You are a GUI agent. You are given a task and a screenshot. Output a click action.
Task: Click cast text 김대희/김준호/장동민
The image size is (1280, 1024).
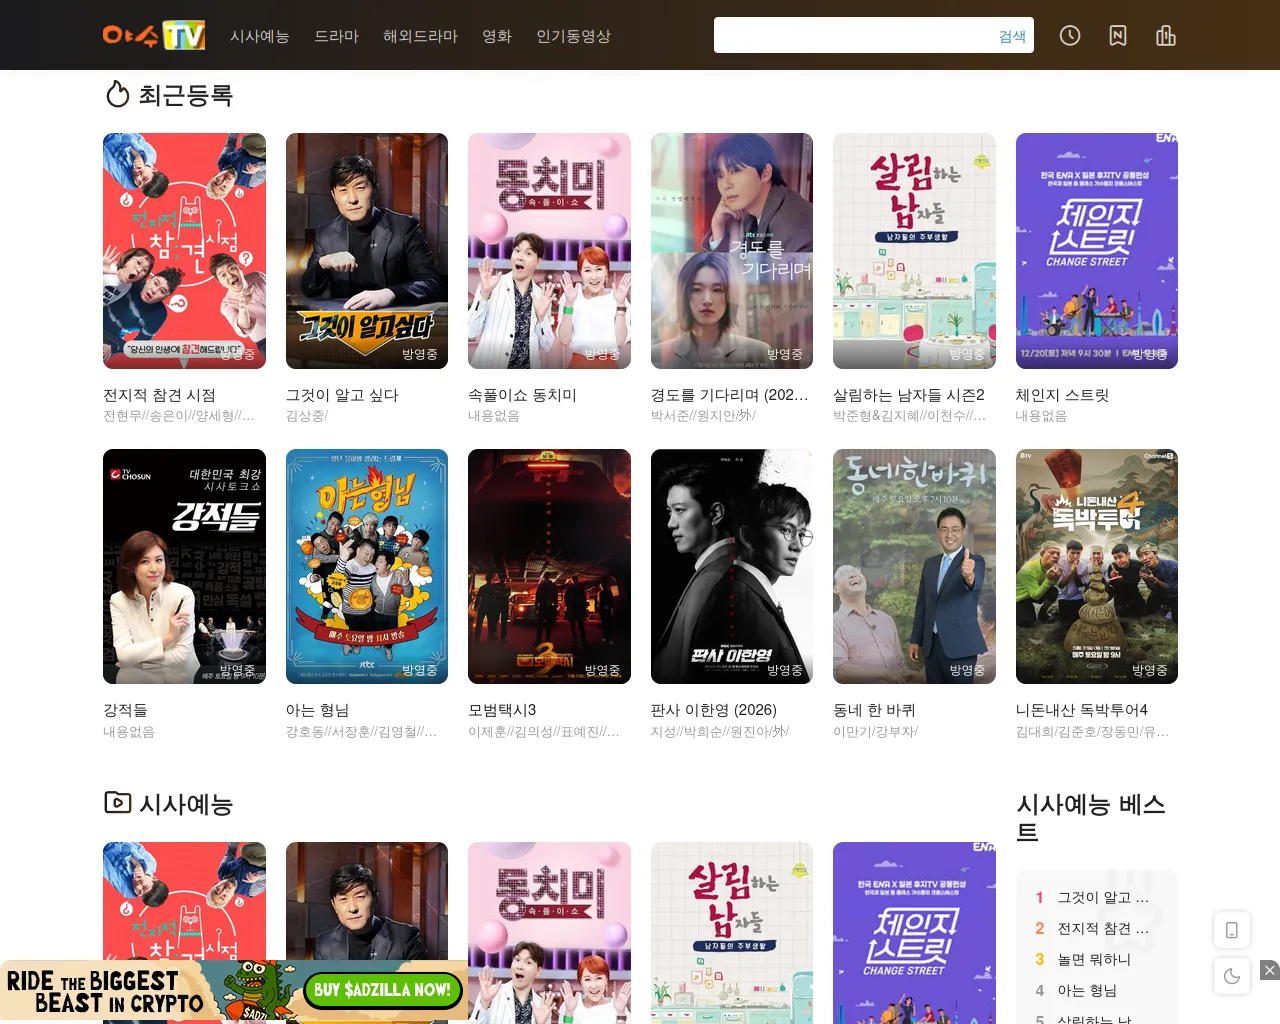click(x=1093, y=732)
